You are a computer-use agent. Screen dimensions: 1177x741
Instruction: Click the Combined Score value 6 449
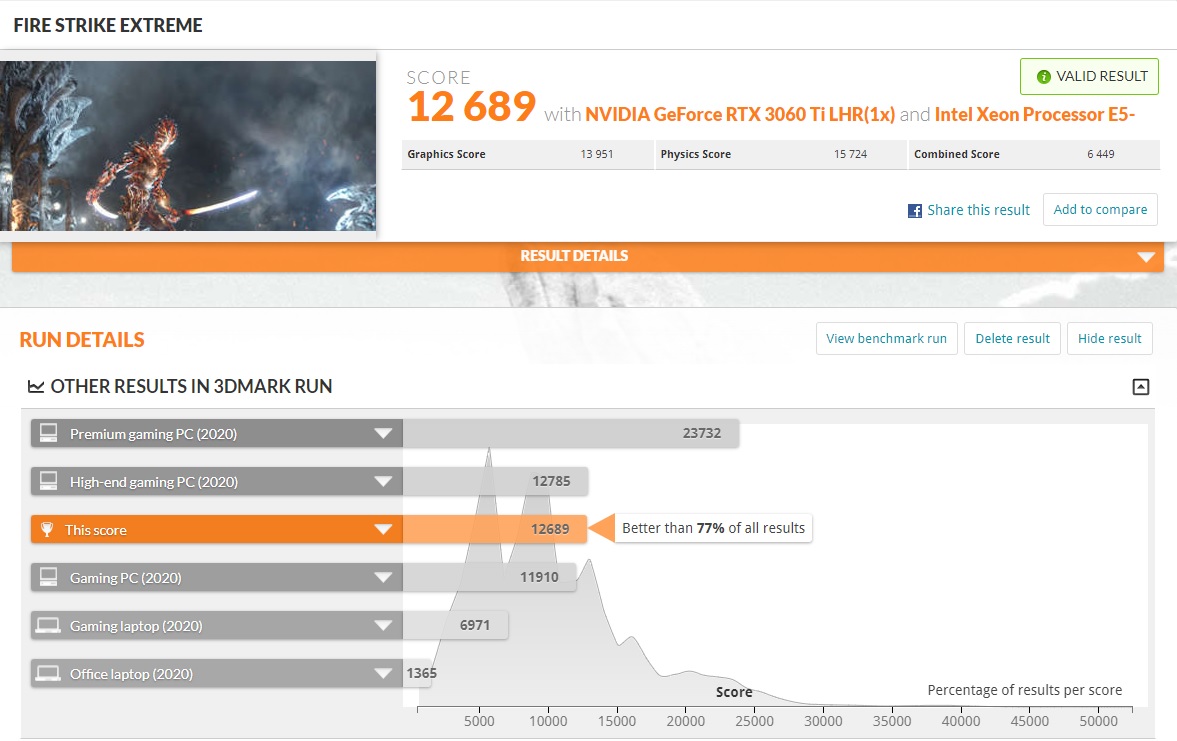(1100, 154)
